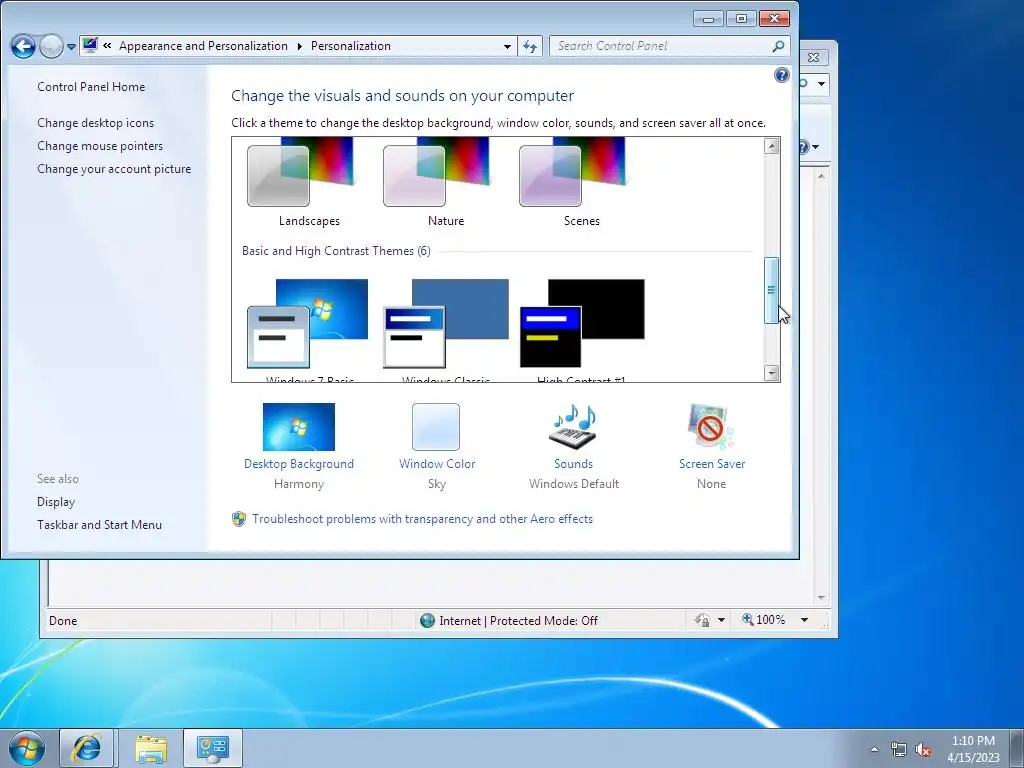Open Change your account picture

[x=114, y=168]
